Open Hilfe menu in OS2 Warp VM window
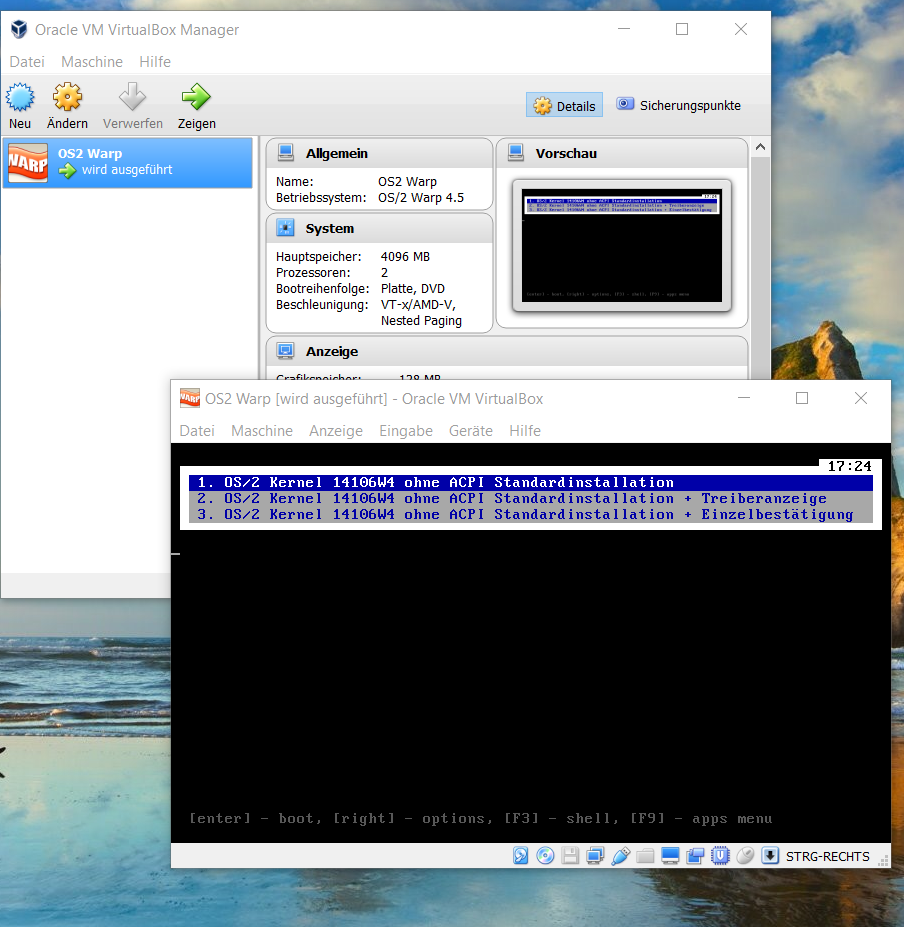 (525, 430)
